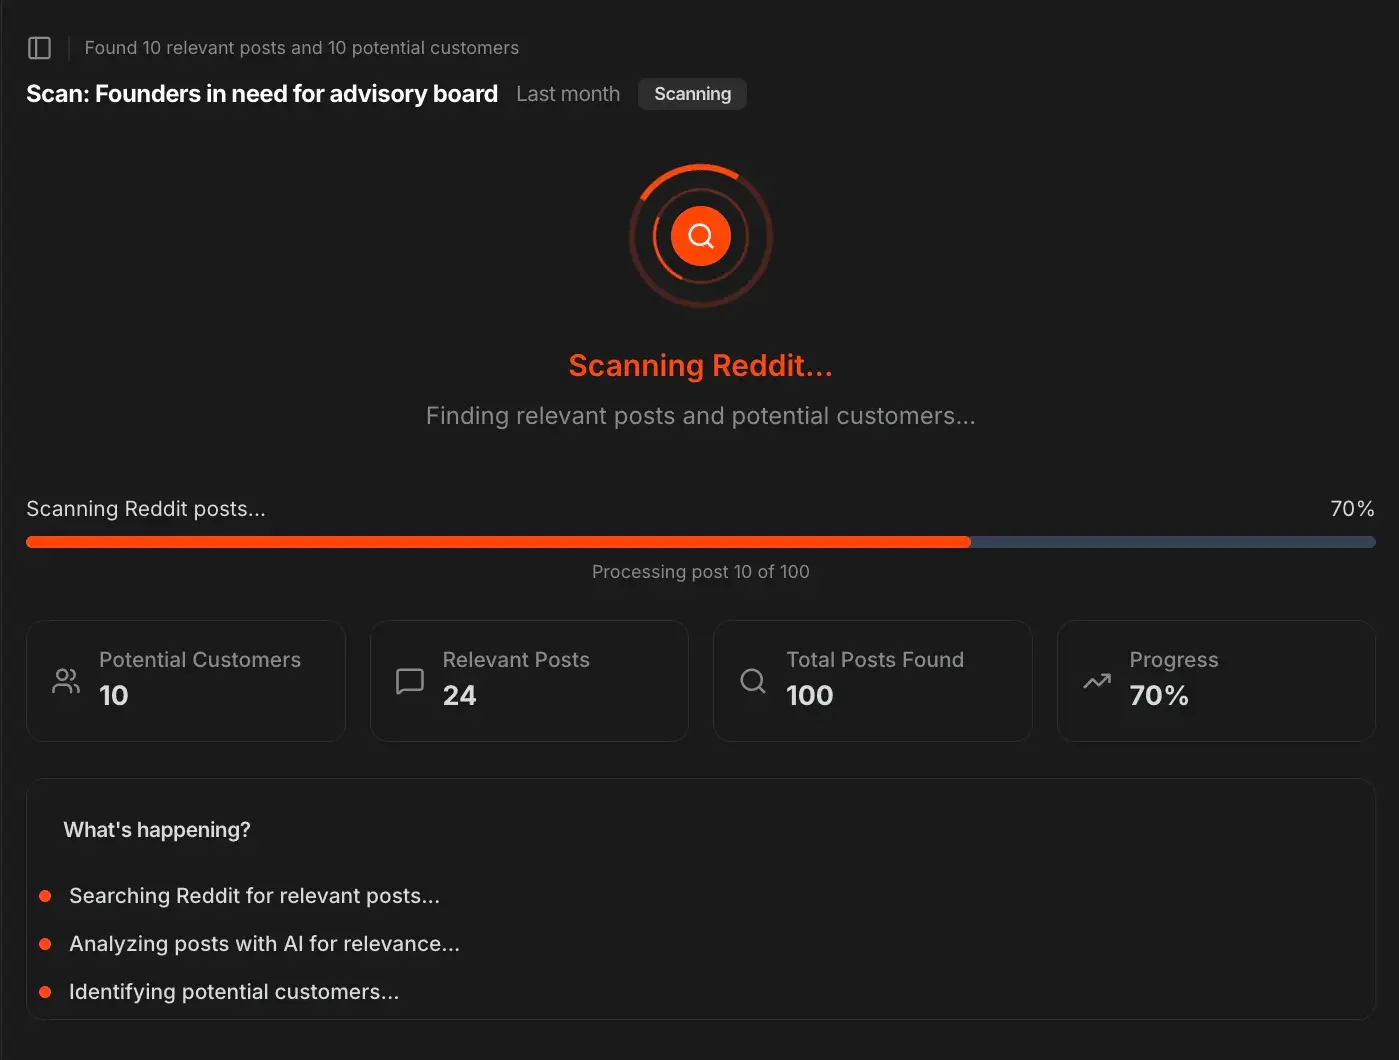Click the orange magnifier search icon in spinner

pos(700,236)
